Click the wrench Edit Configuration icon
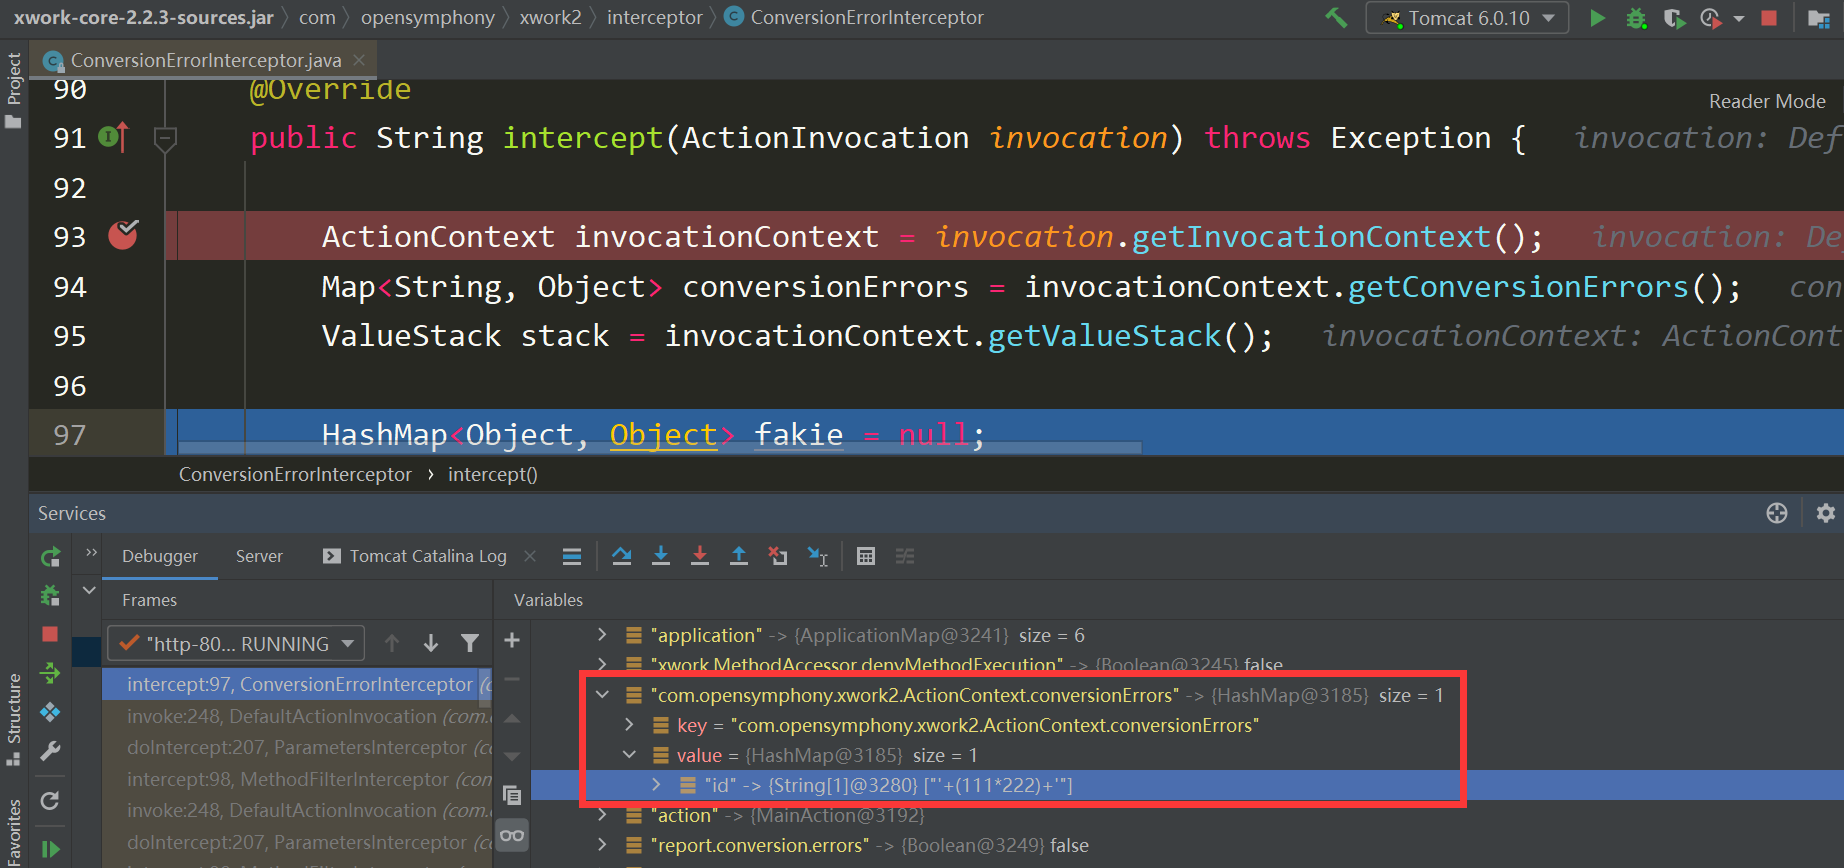1844x868 pixels. pyautogui.click(x=50, y=751)
